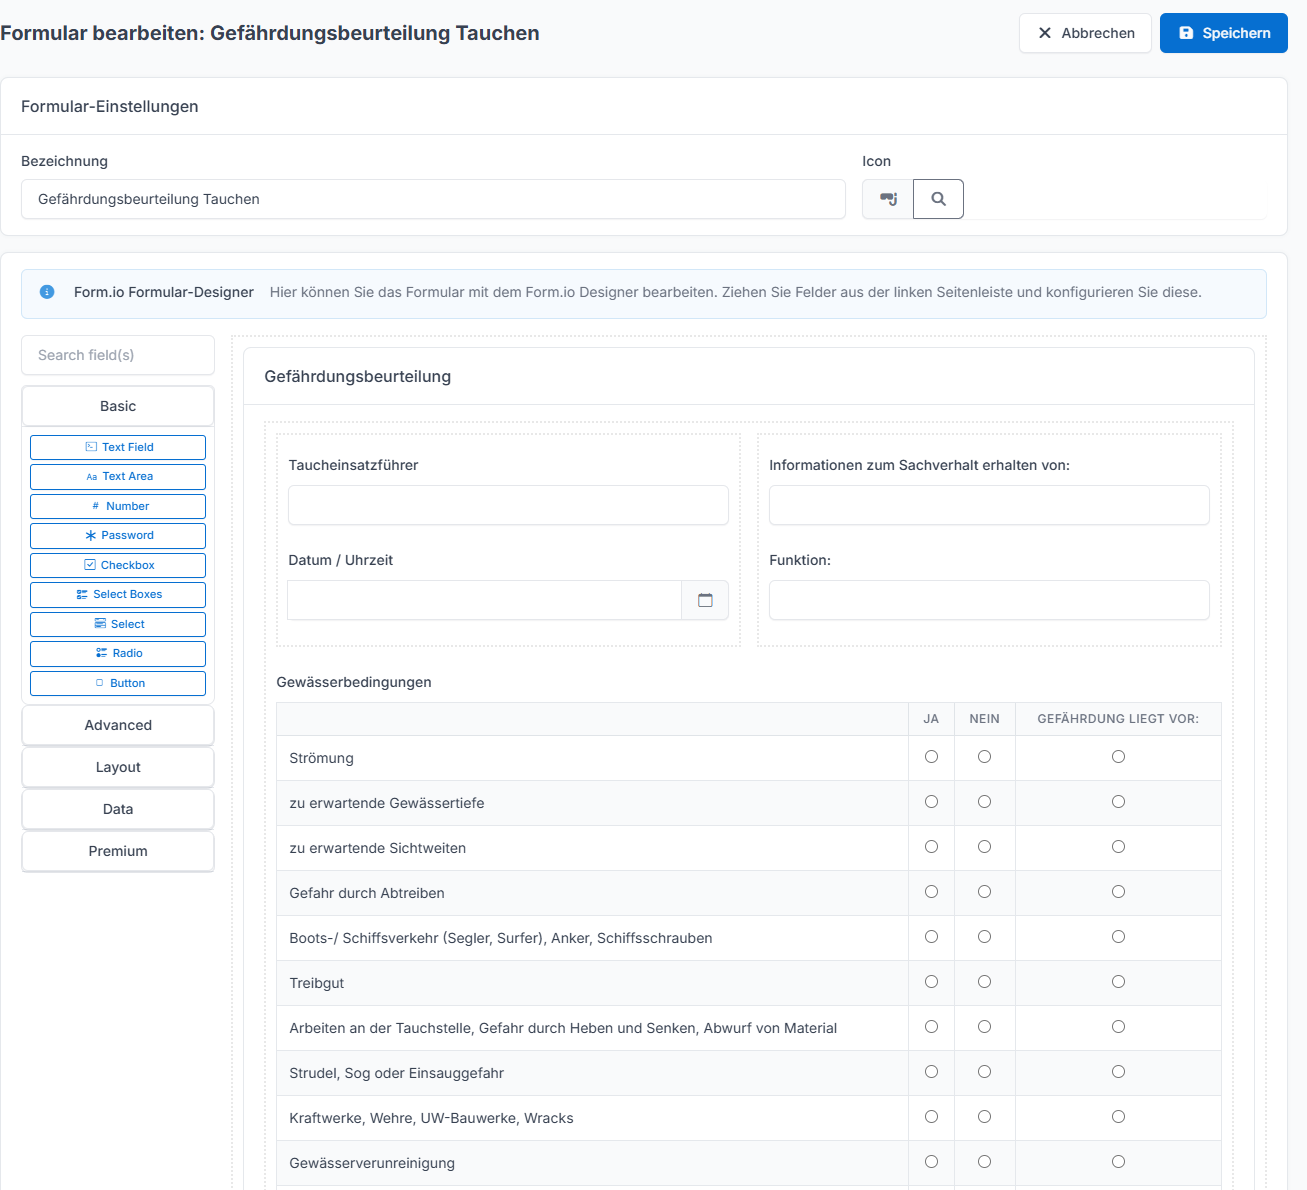
Task: Edit the Bezeichnung input field
Action: [x=433, y=199]
